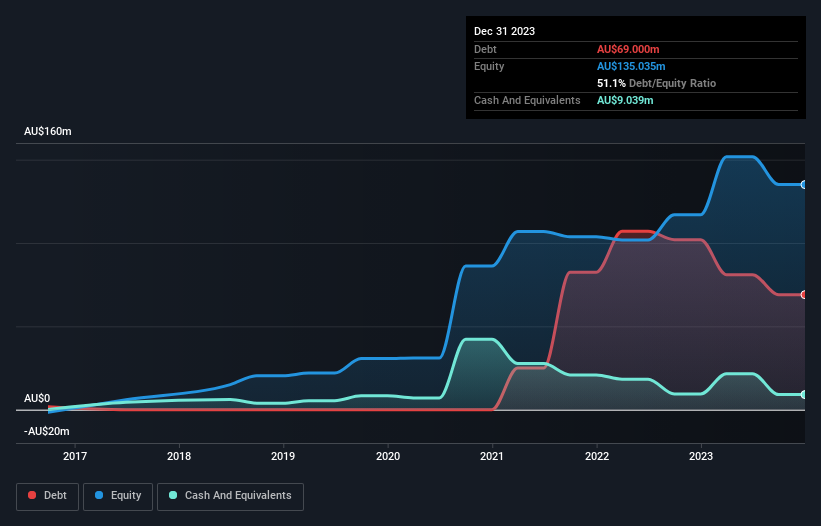The image size is (821, 526).
Task: Click the AU$0 y-axis label
Action: pyautogui.click(x=37, y=398)
